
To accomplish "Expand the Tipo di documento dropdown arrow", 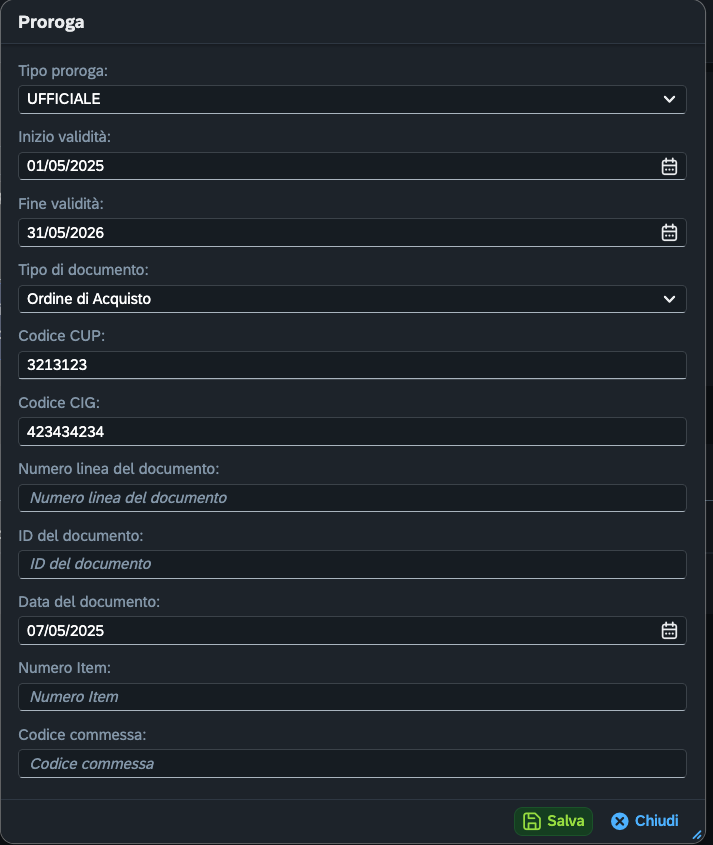I will [x=669, y=299].
